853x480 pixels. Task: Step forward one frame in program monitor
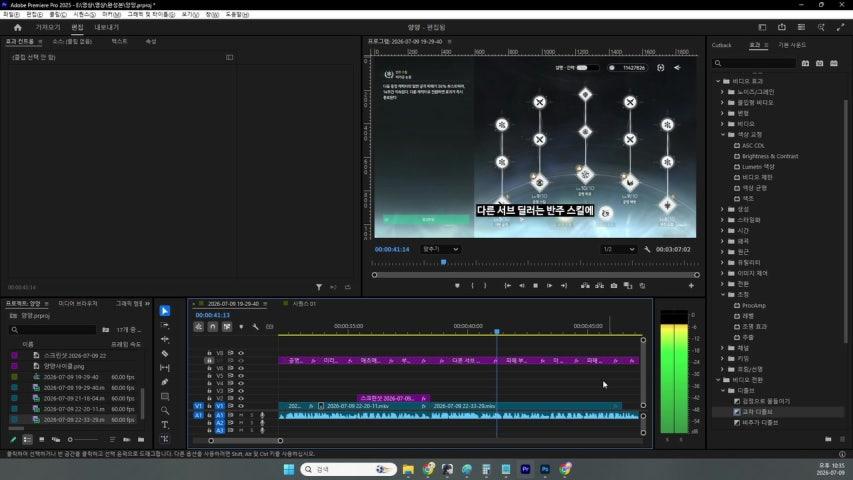click(x=549, y=286)
